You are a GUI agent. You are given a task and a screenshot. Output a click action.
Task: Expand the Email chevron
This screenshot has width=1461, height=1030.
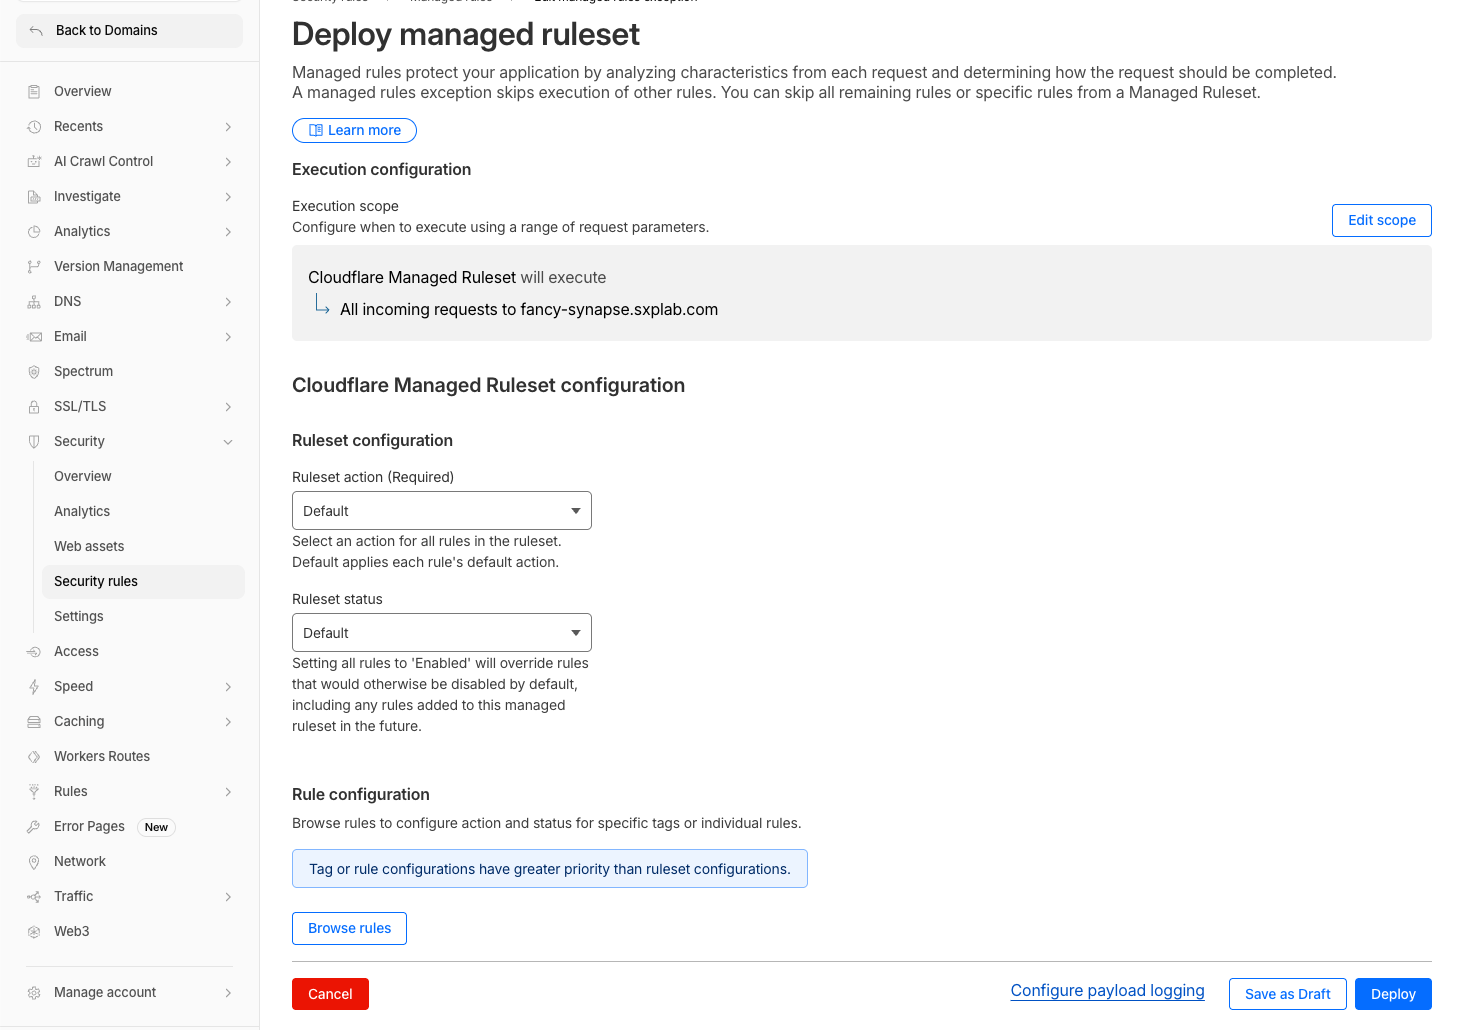(x=228, y=336)
